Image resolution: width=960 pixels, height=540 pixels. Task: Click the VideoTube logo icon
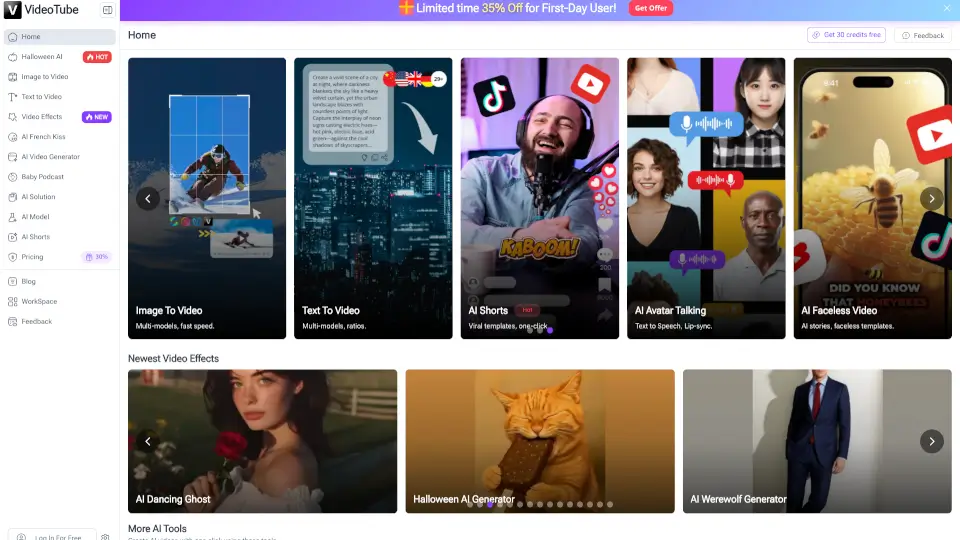click(12, 10)
